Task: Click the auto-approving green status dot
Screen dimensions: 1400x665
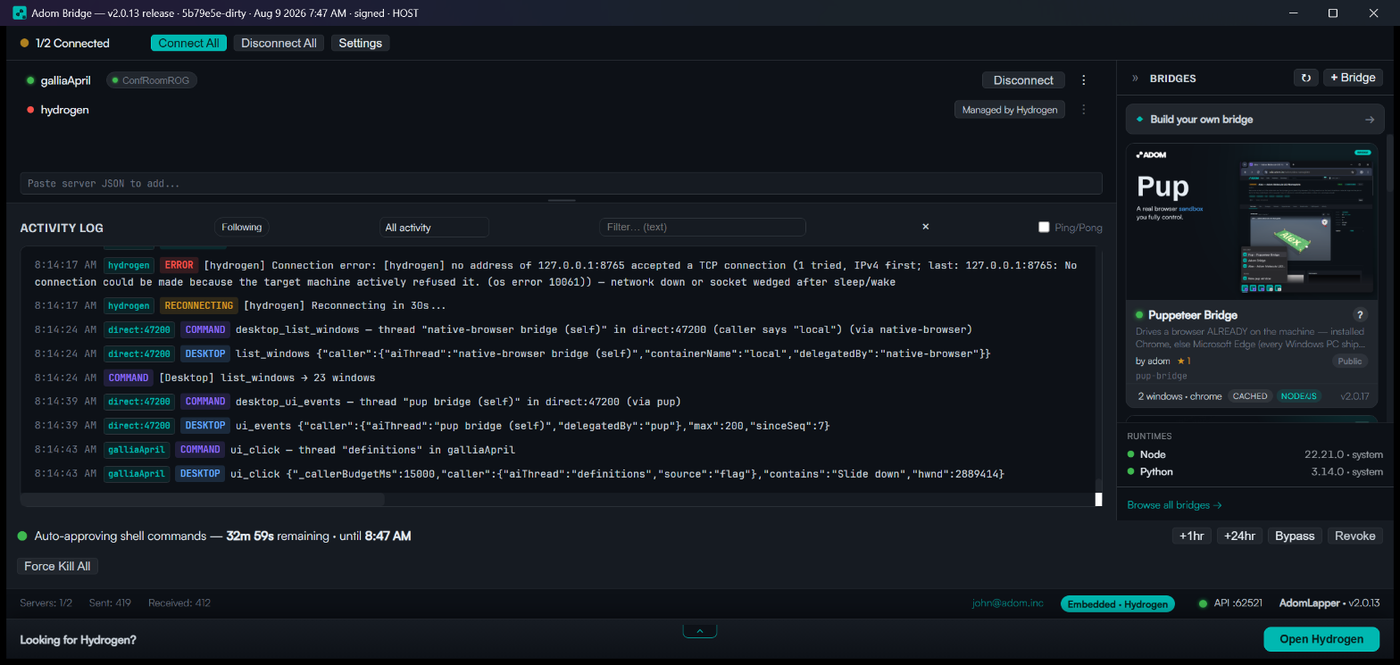Action: point(22,536)
